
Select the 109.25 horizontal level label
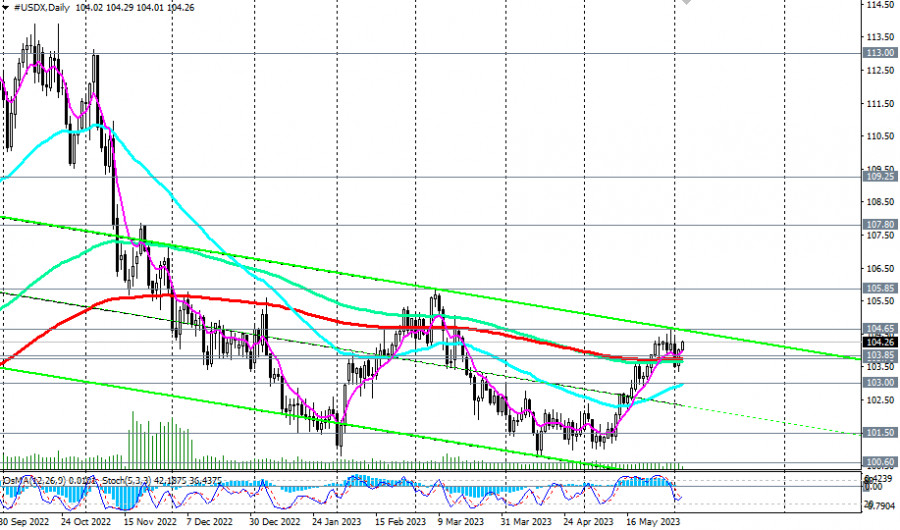tap(880, 176)
